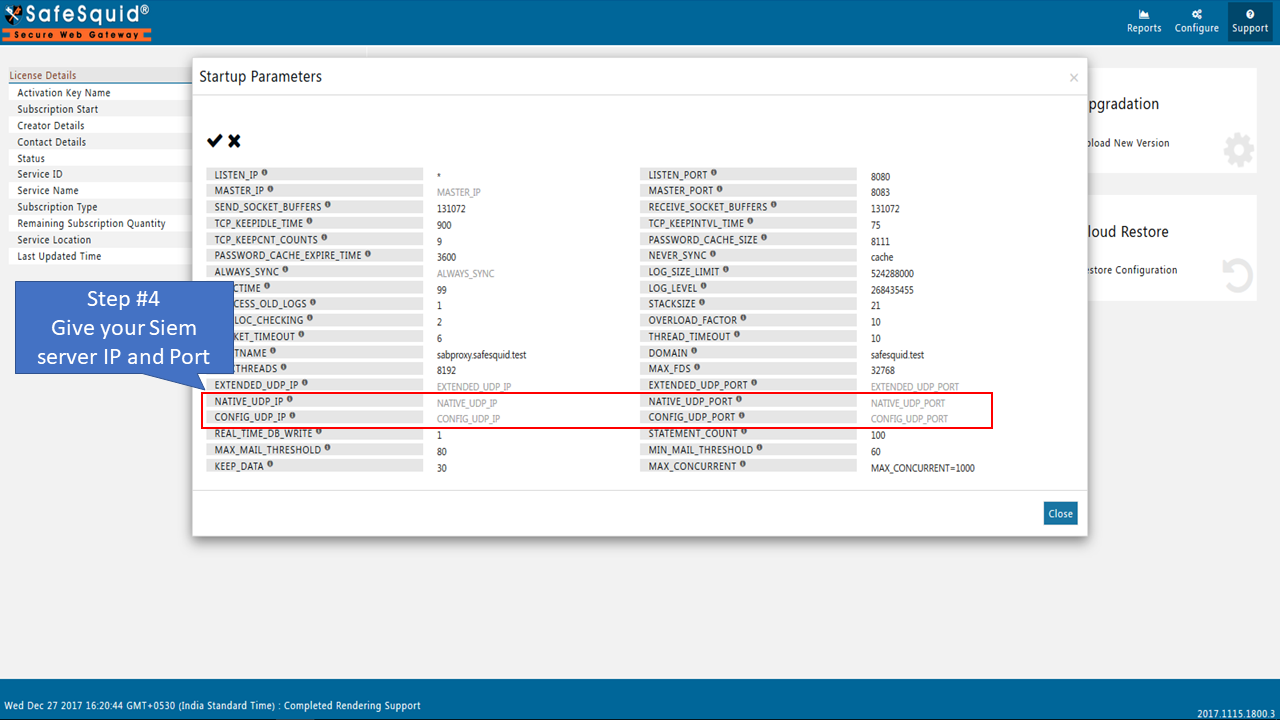1280x720 pixels.
Task: Click info icon beside LISTEN_IP
Action: [264, 174]
